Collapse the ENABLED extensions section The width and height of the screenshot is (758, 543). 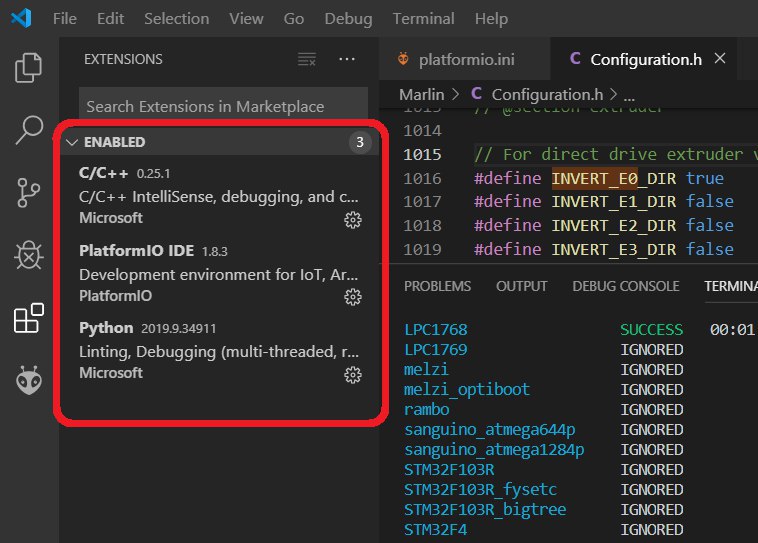click(72, 142)
